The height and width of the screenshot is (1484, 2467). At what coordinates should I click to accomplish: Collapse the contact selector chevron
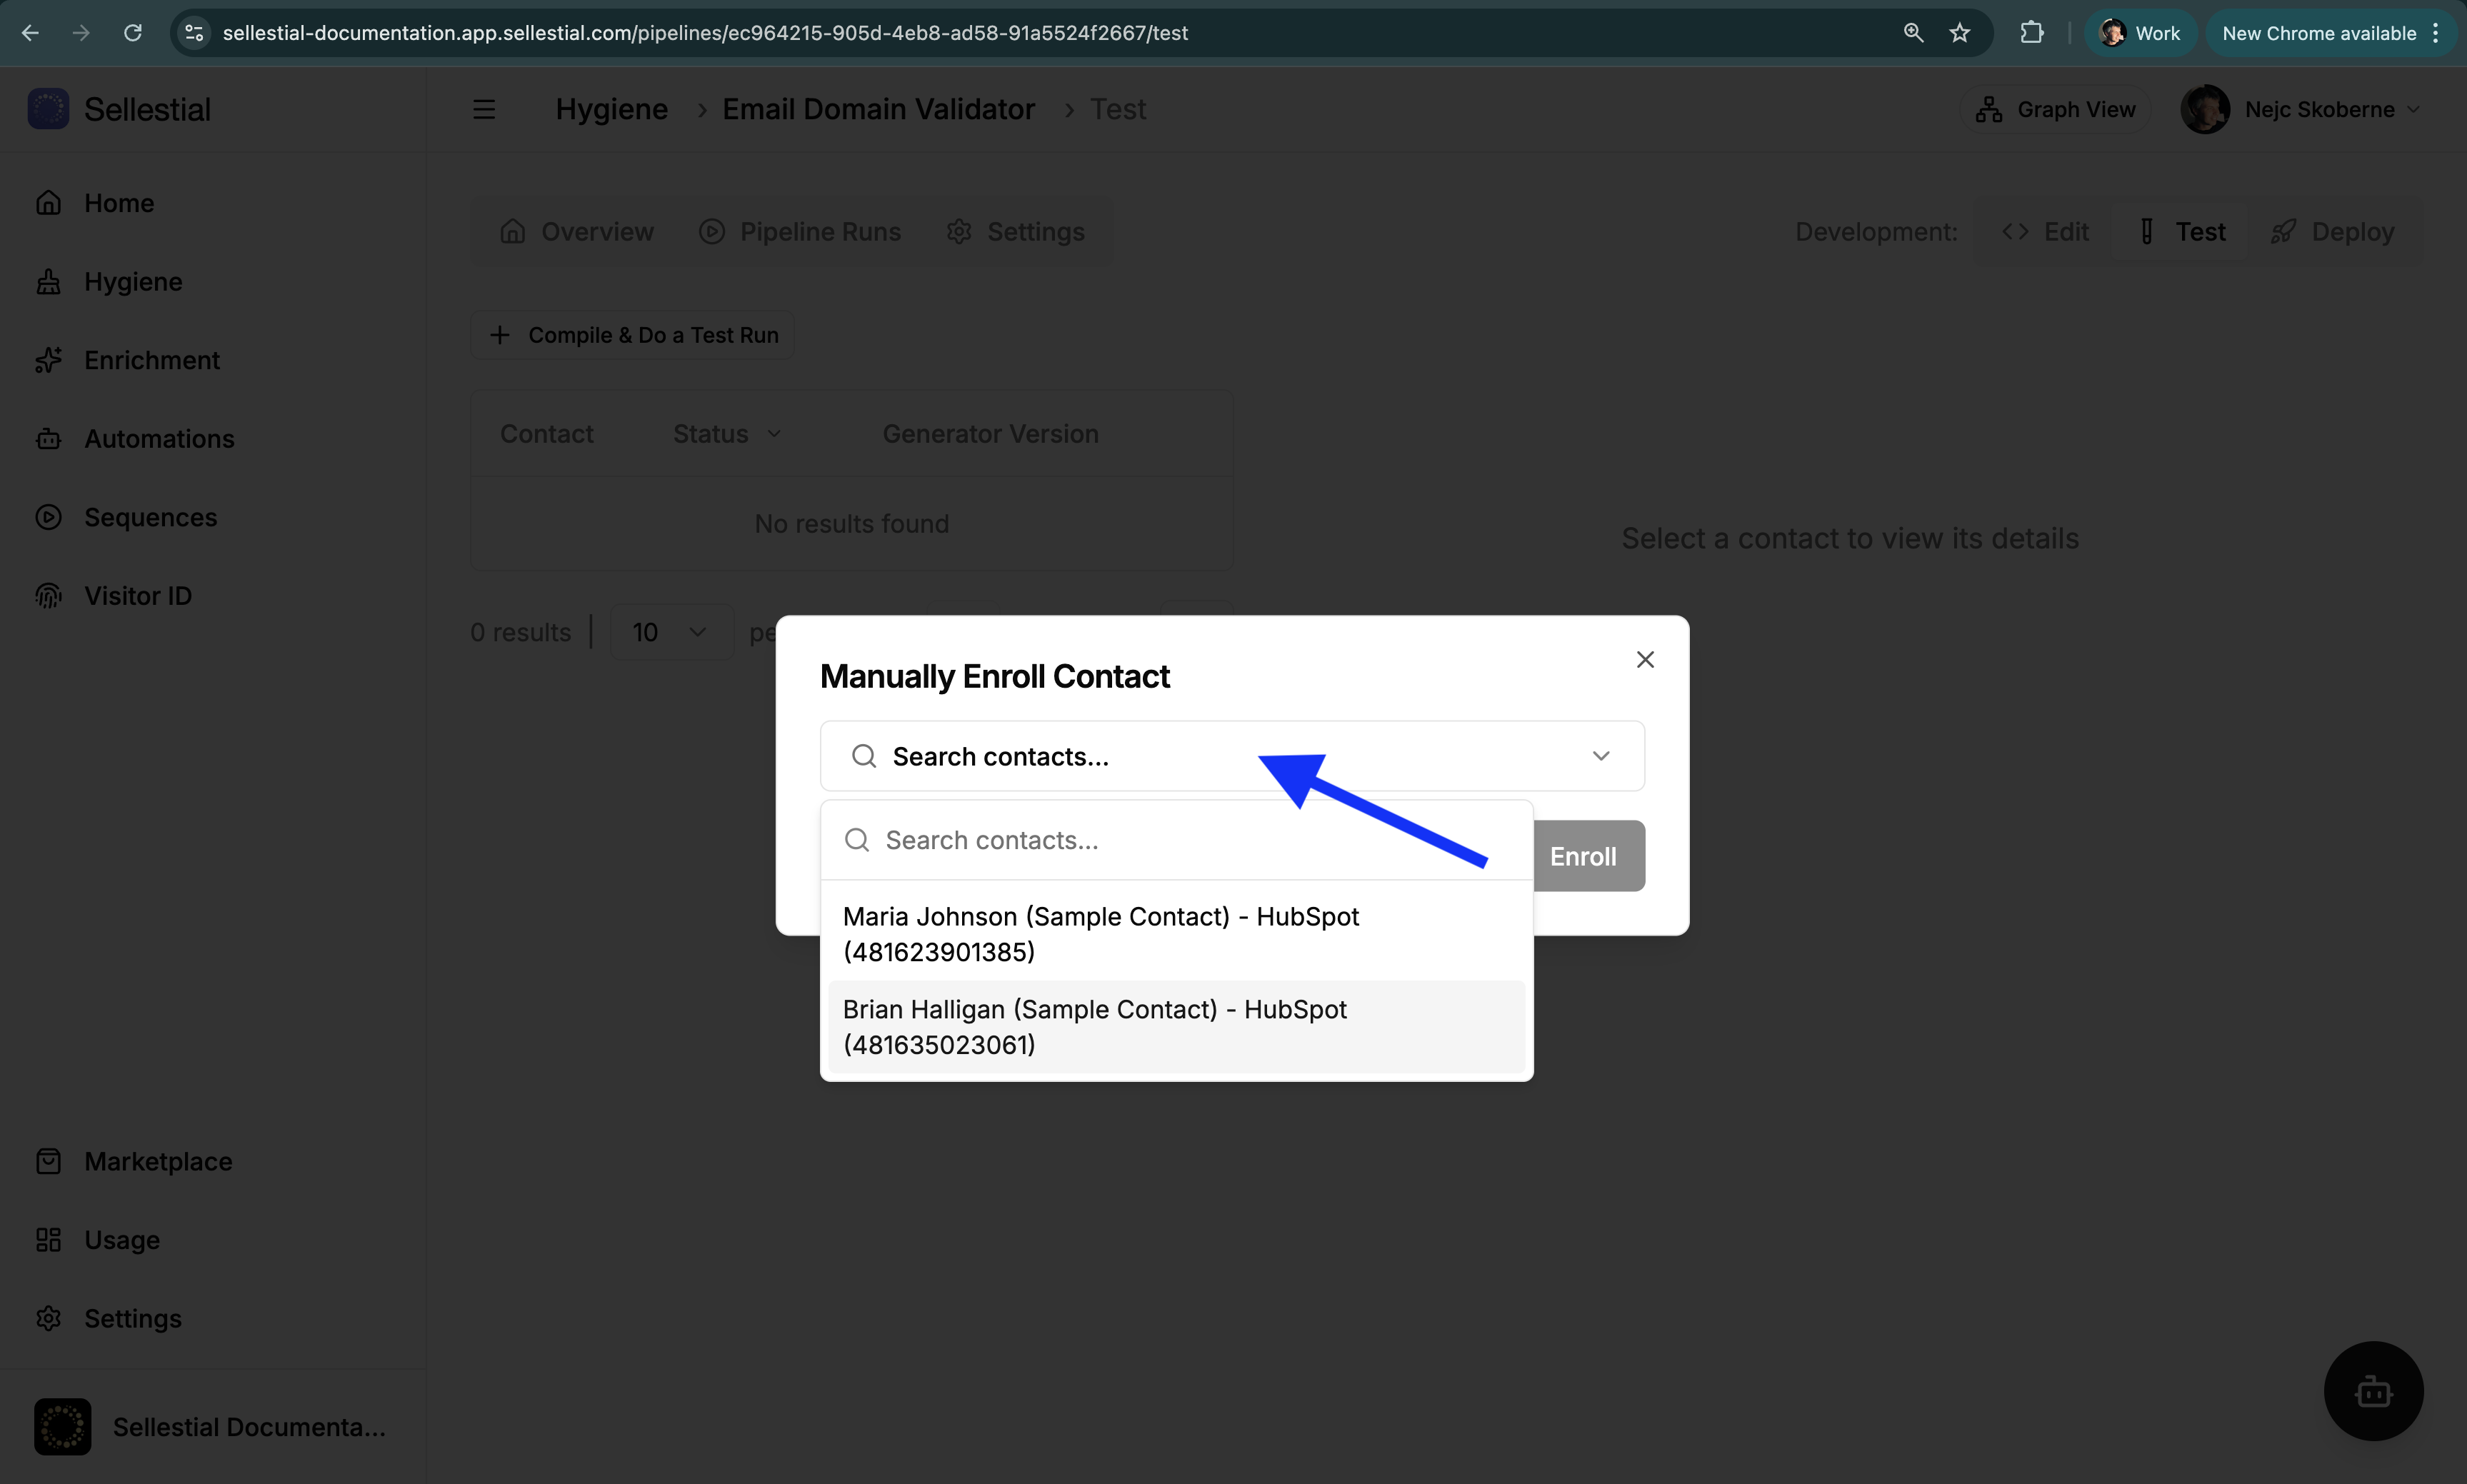[x=1600, y=756]
